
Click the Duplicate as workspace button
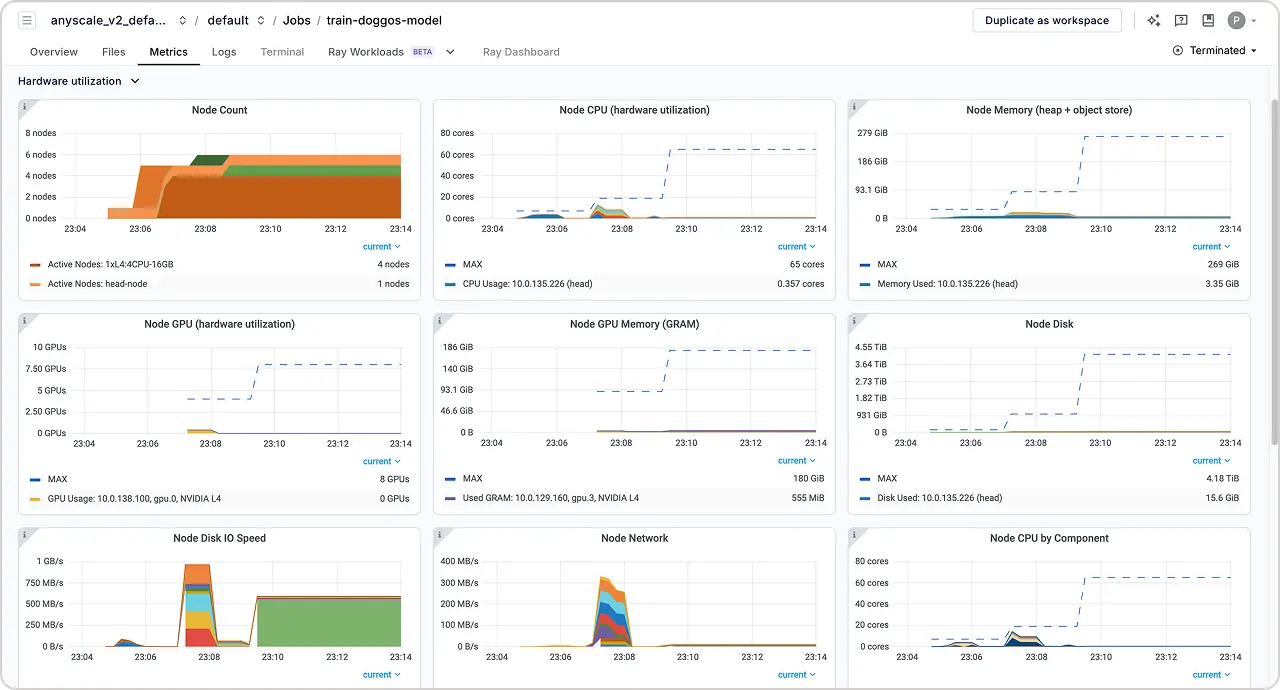tap(1047, 20)
